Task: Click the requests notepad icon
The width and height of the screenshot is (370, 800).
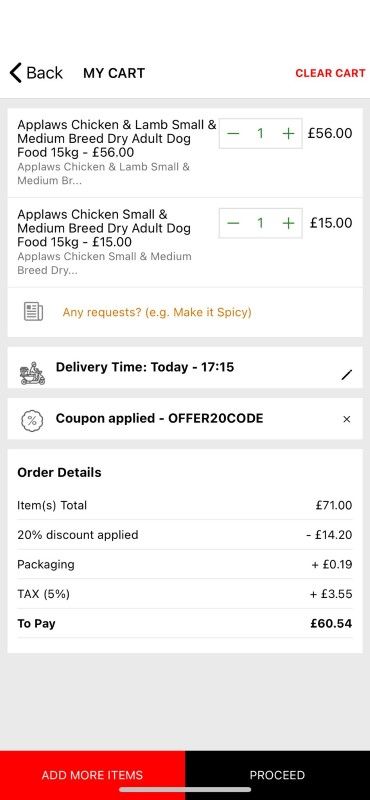Action: point(33,312)
